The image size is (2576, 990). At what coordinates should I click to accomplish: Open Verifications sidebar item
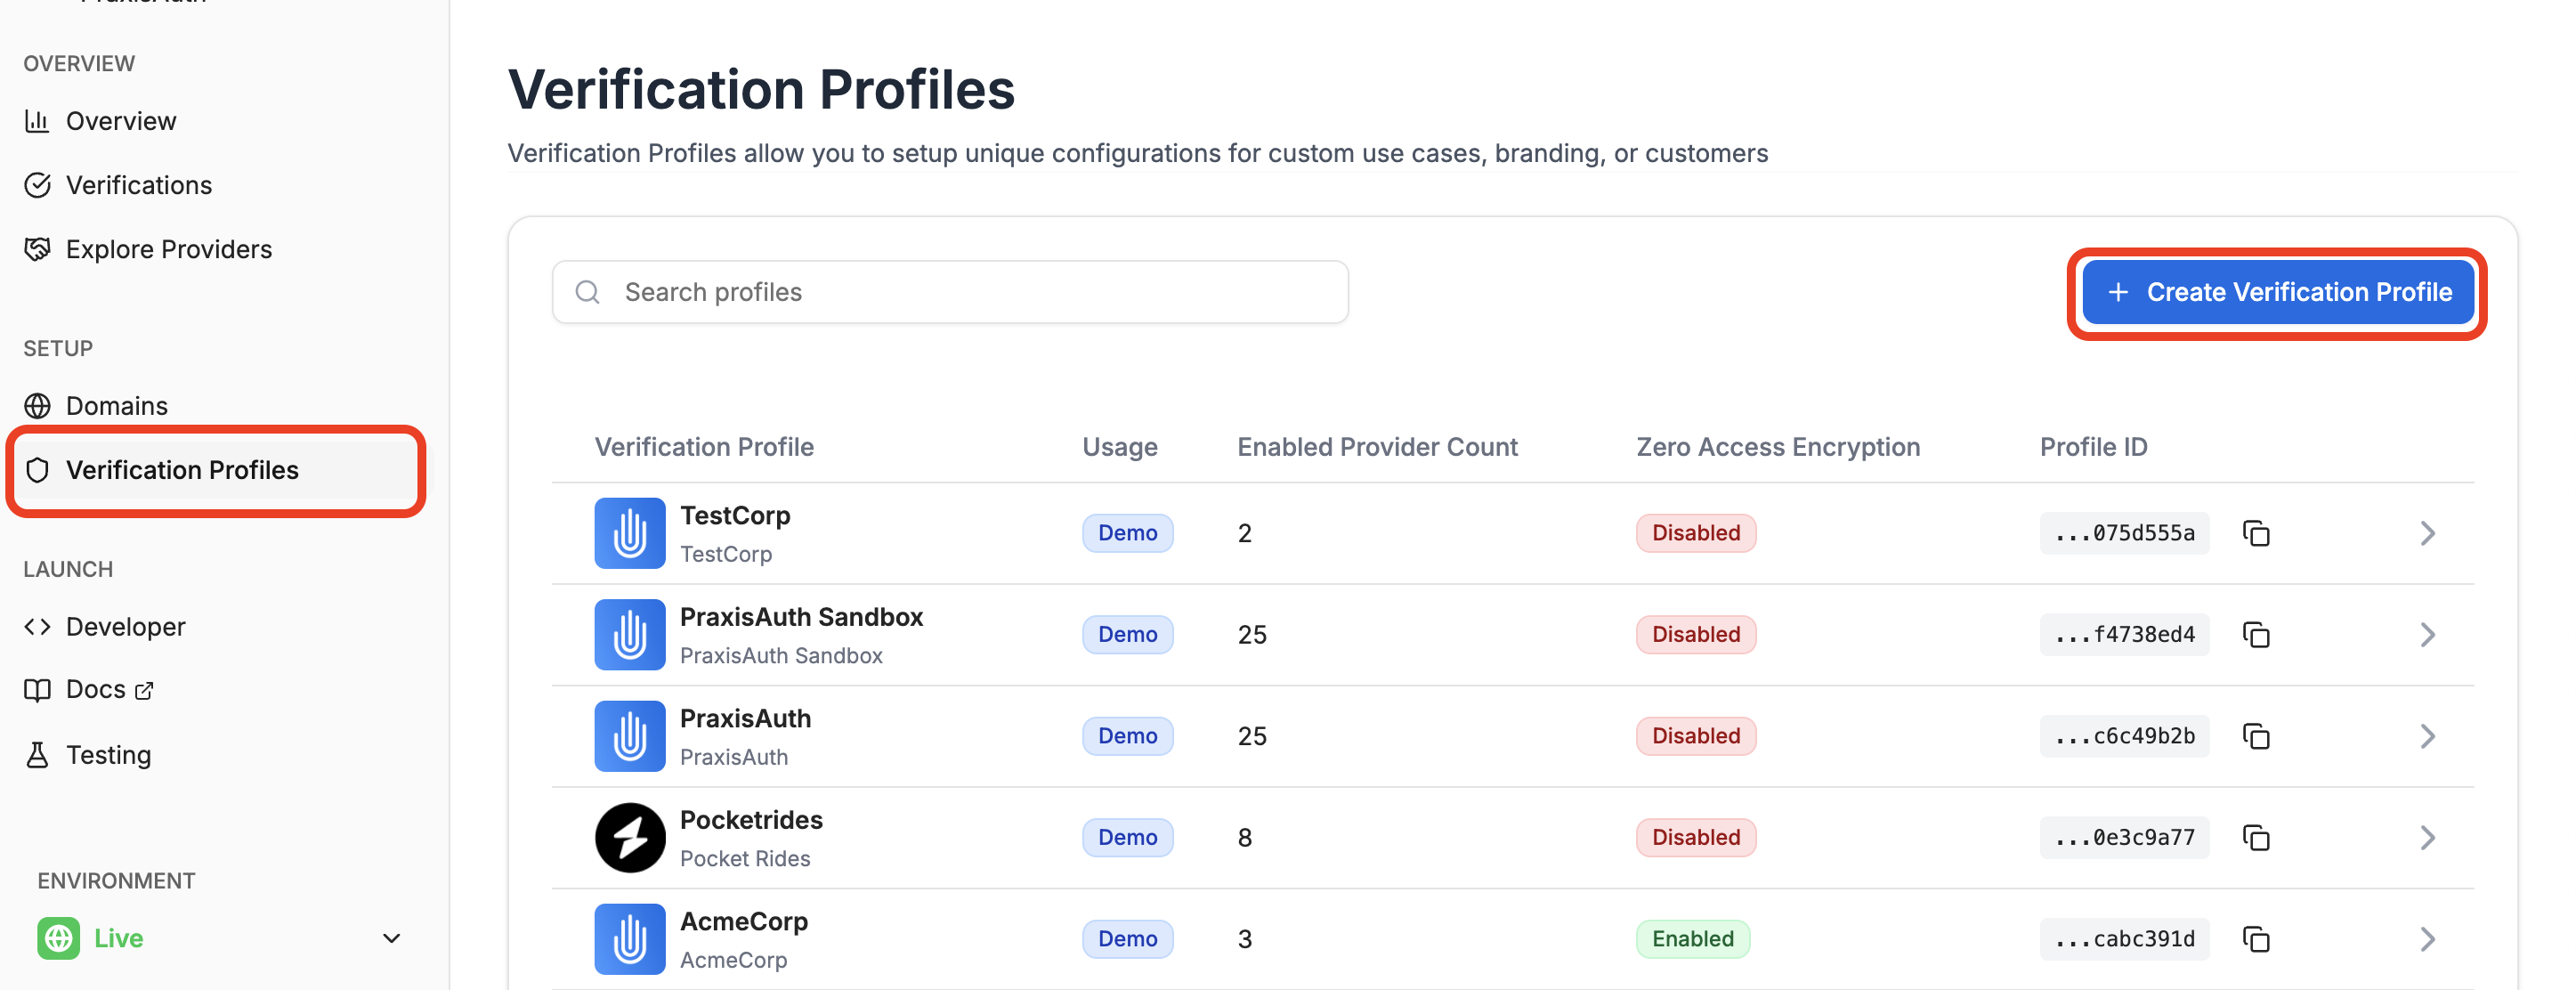pos(138,185)
